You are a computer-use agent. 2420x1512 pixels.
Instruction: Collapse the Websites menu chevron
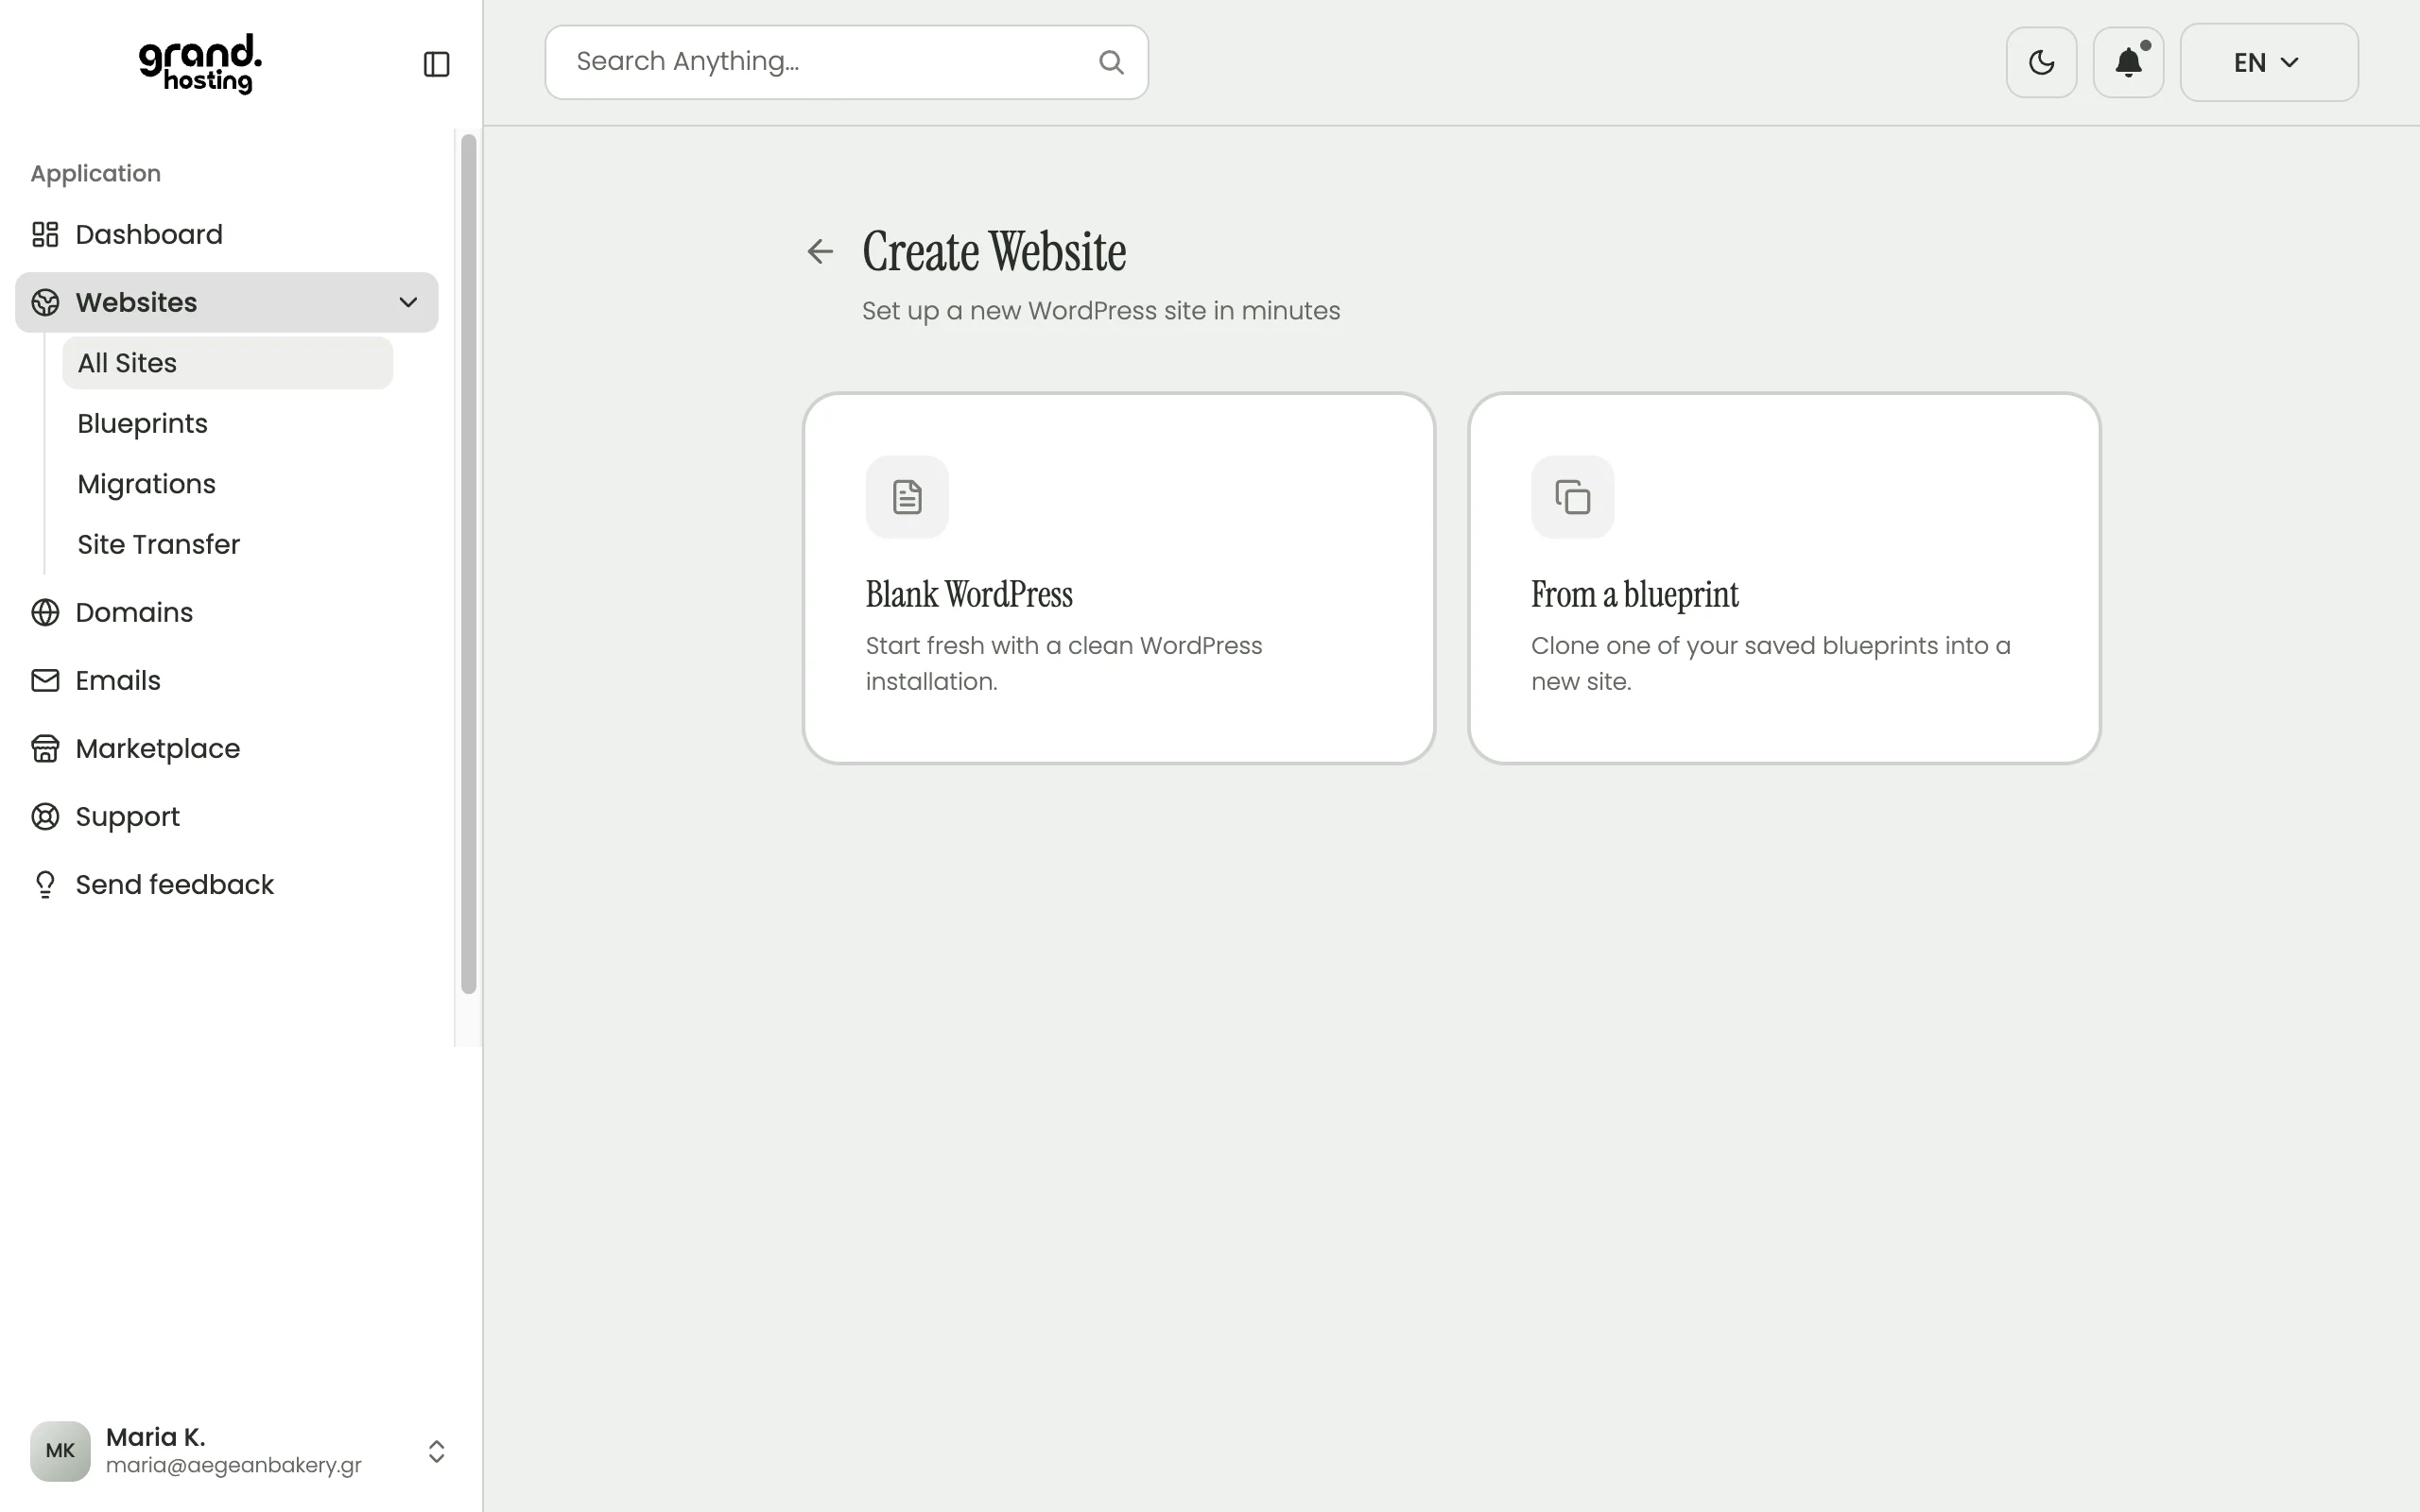pos(408,302)
